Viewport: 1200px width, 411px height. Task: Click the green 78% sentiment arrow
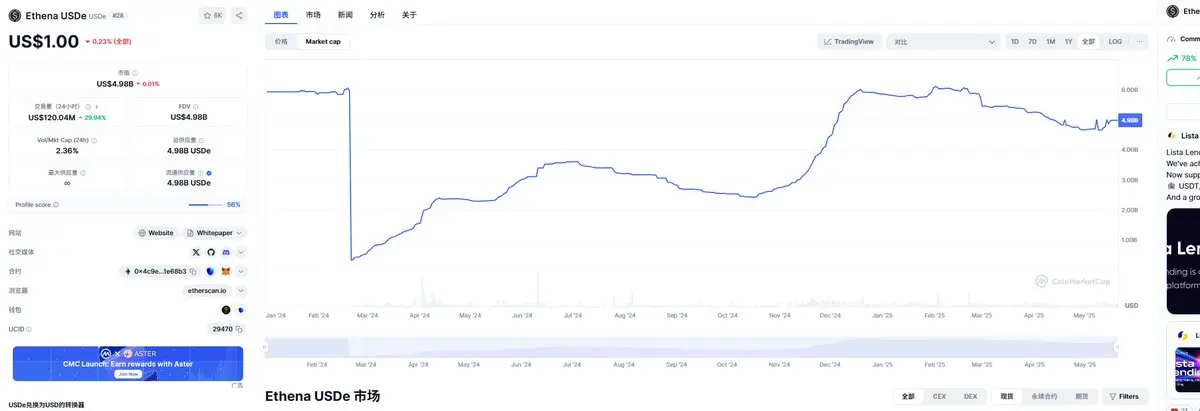[x=1173, y=58]
